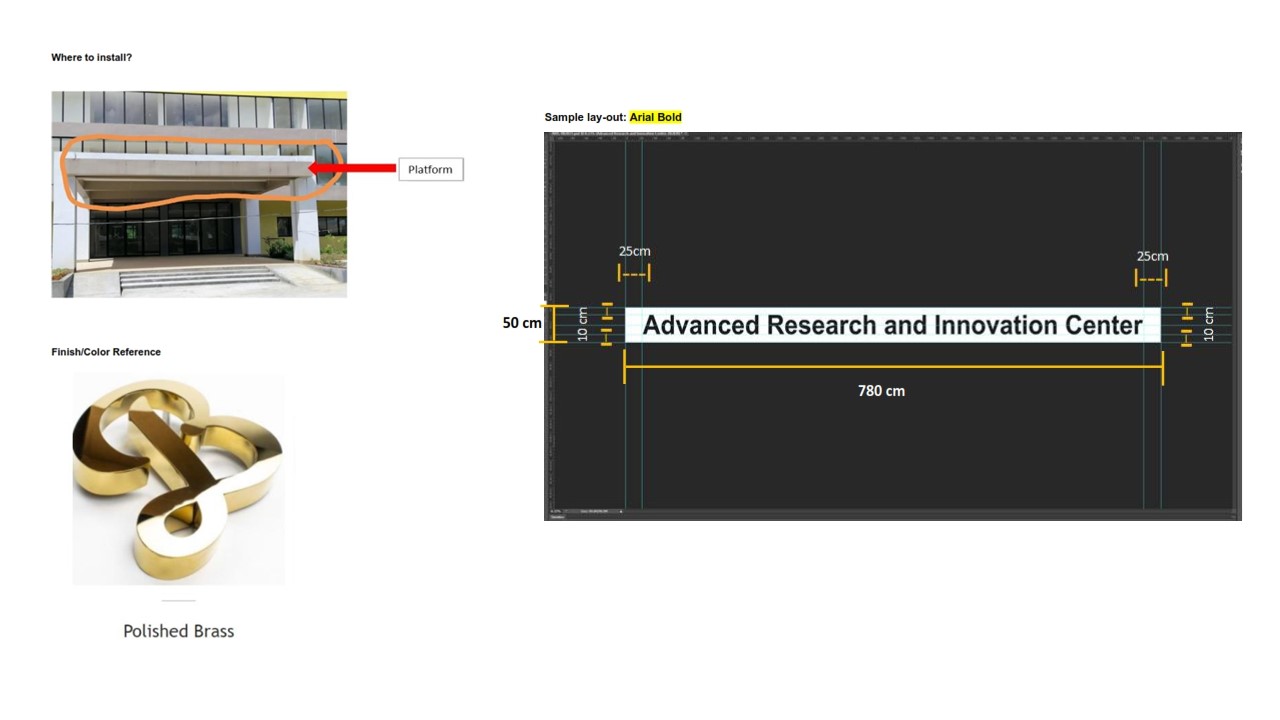Screen dimensions: 1280x720
Task: Click the left 25cm dashed margin marker
Action: 634,273
